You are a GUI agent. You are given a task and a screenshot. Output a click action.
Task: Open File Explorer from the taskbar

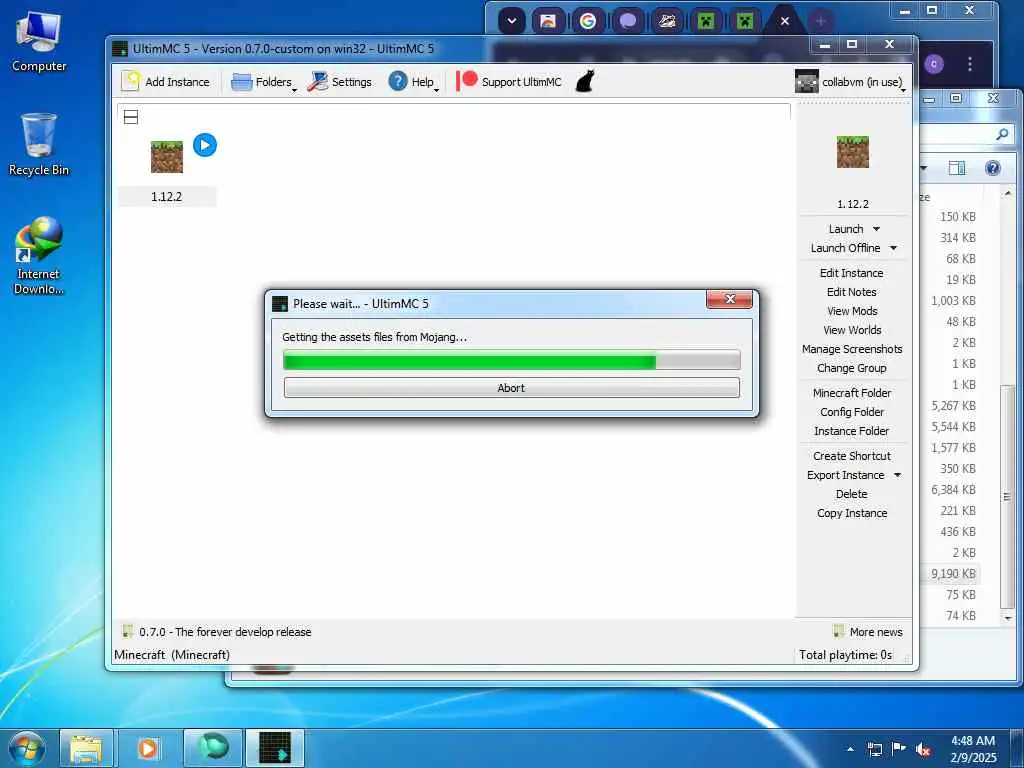click(x=86, y=748)
